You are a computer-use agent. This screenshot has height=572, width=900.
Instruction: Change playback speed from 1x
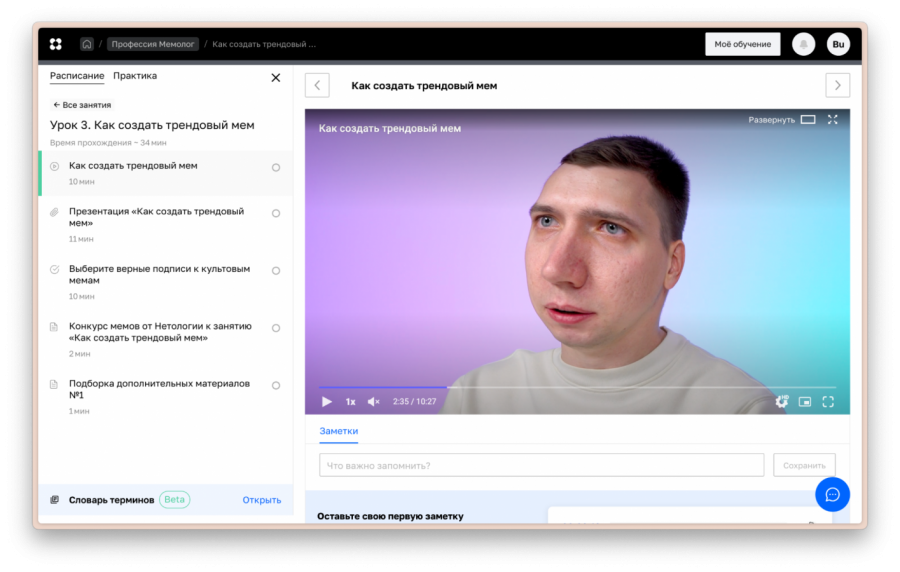tap(351, 401)
